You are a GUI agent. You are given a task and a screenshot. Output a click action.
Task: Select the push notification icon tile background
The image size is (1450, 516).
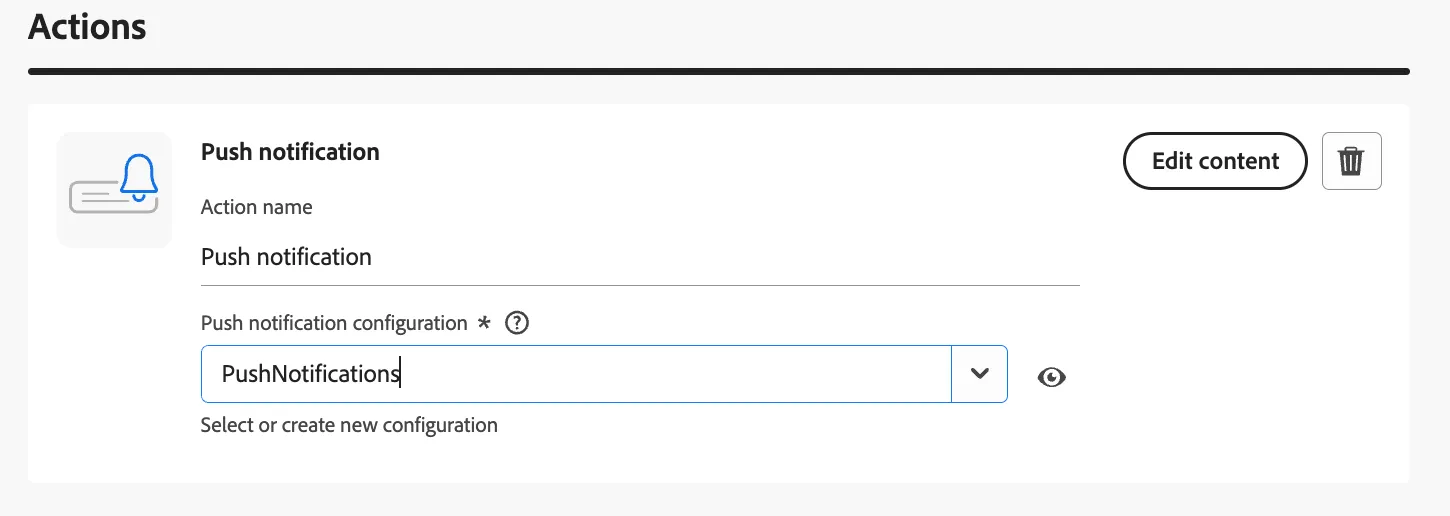(114, 190)
